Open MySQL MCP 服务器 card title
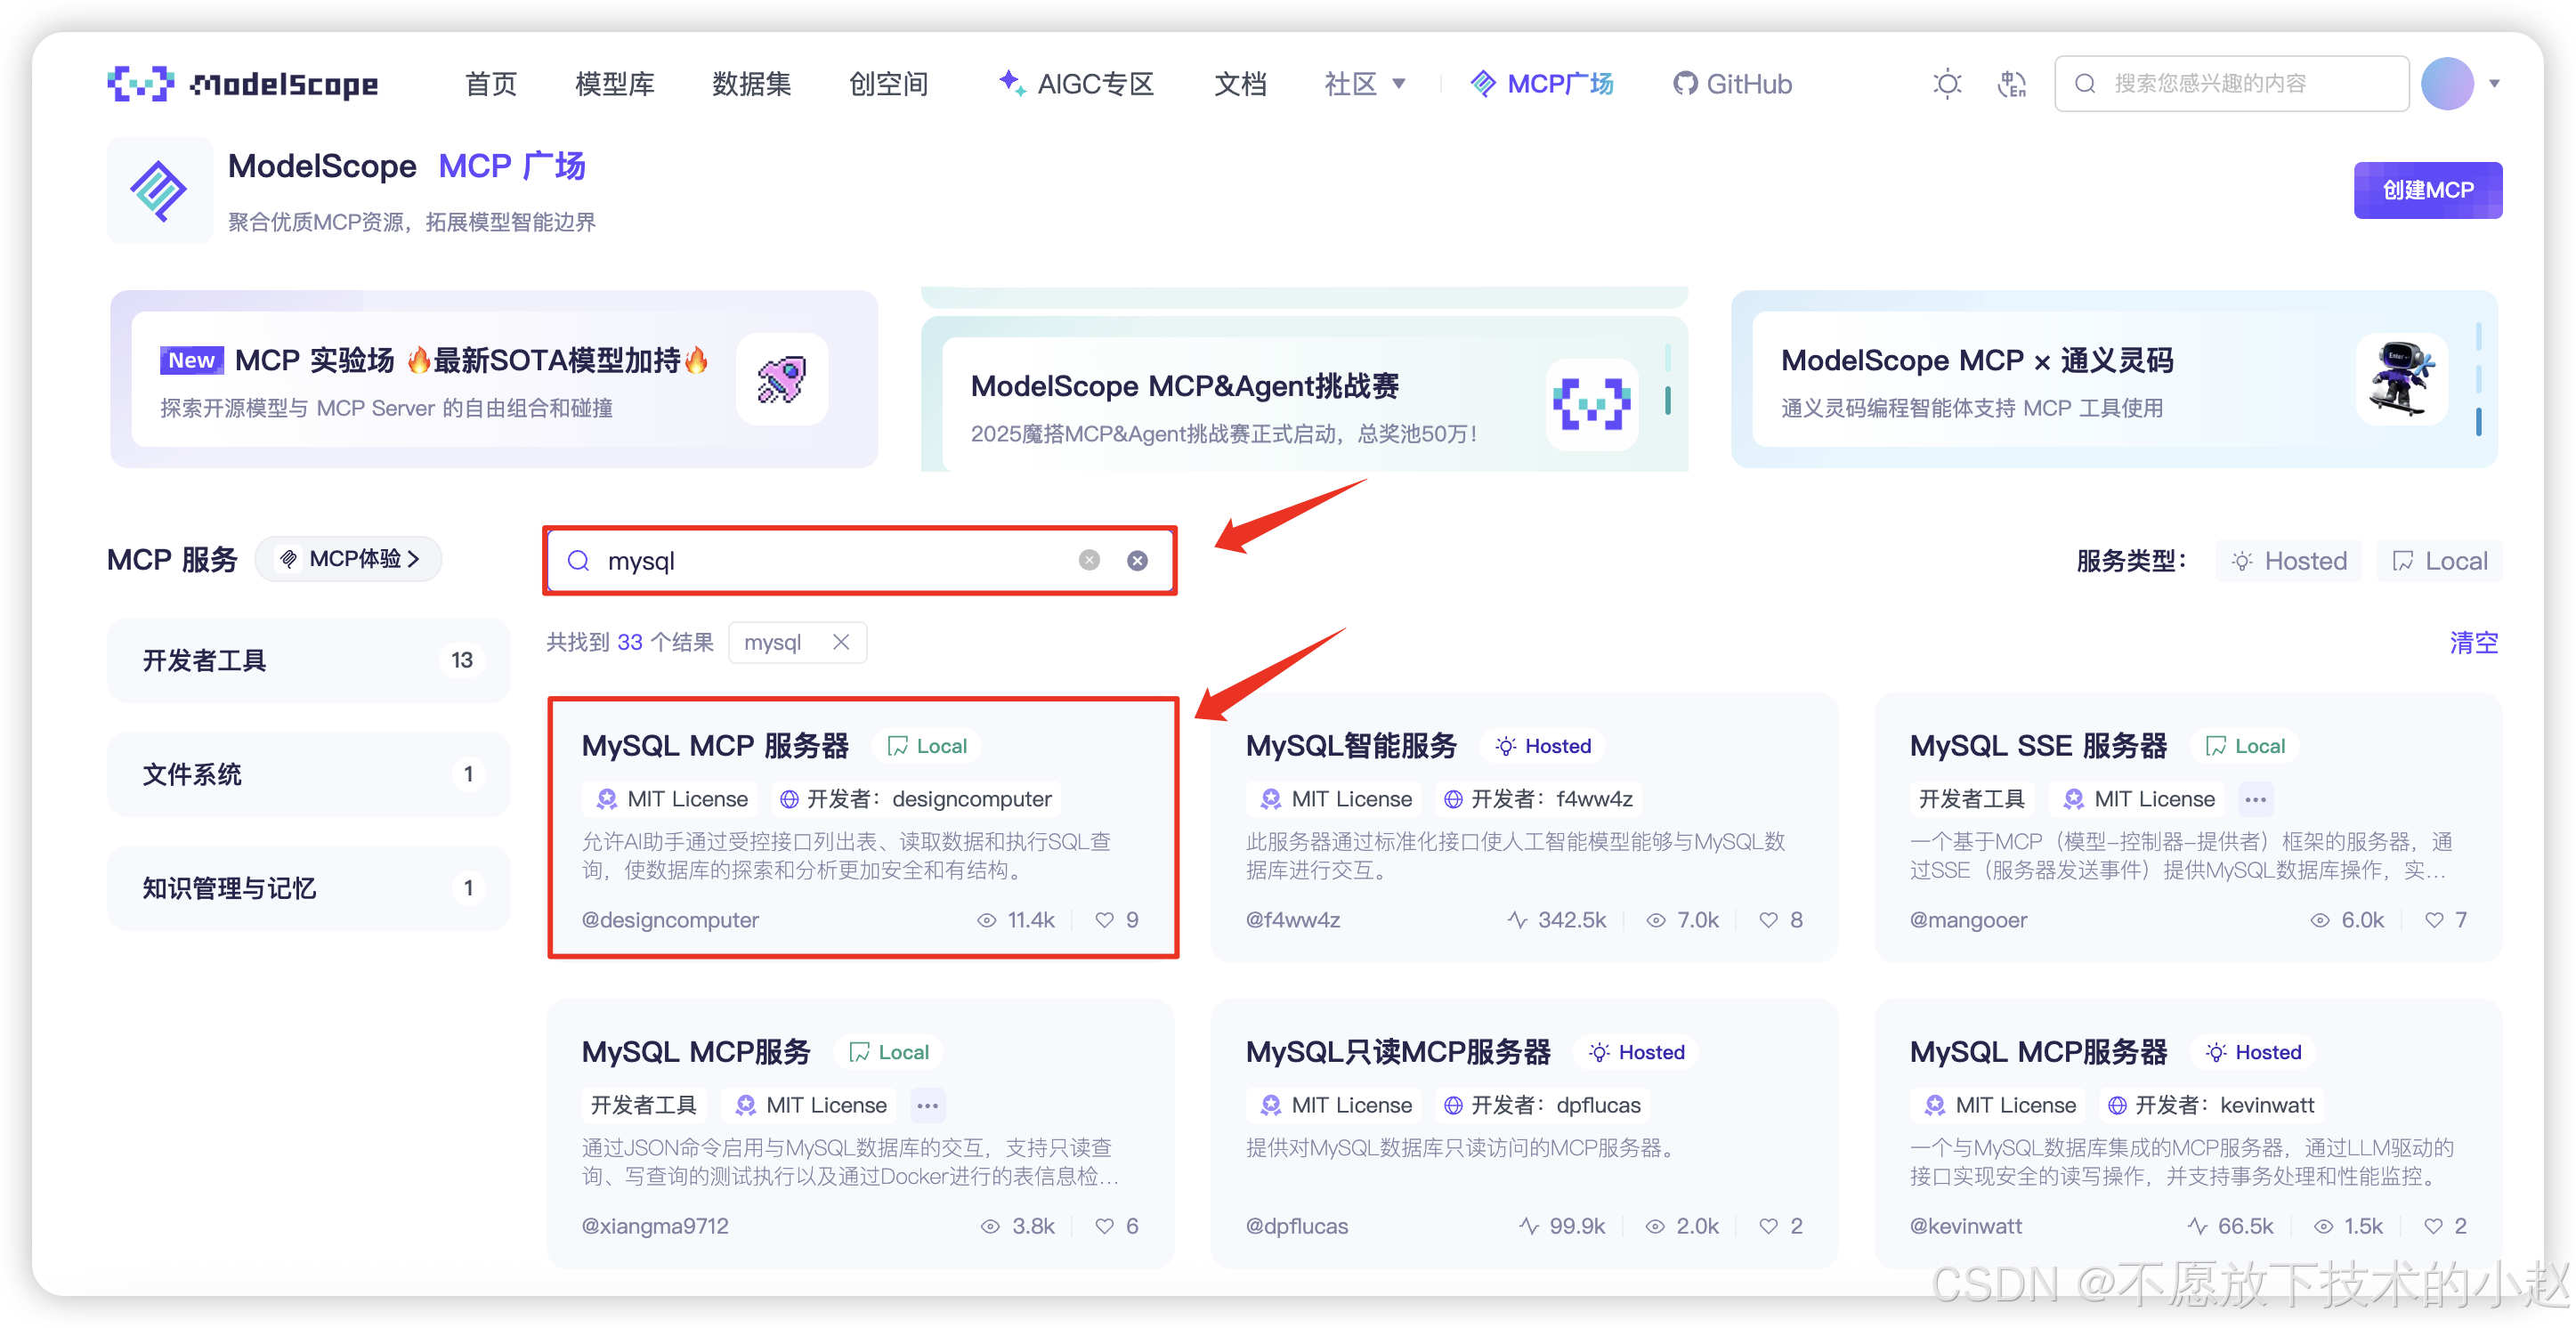This screenshot has height=1328, width=2576. pyautogui.click(x=715, y=746)
